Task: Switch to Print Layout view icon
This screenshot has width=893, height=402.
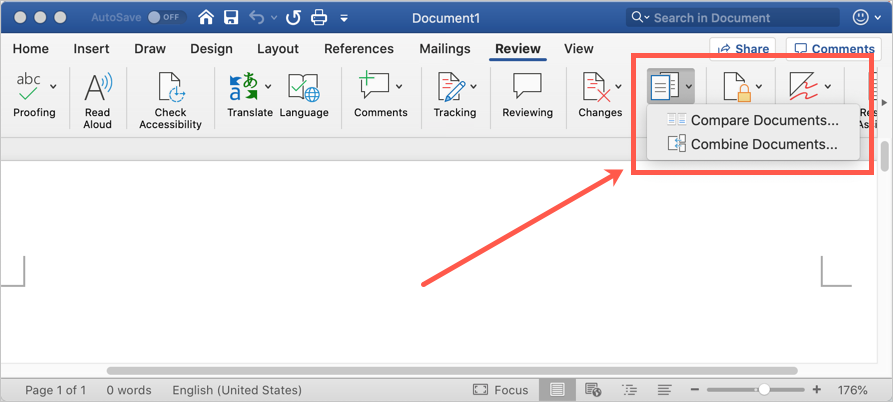Action: pyautogui.click(x=557, y=390)
